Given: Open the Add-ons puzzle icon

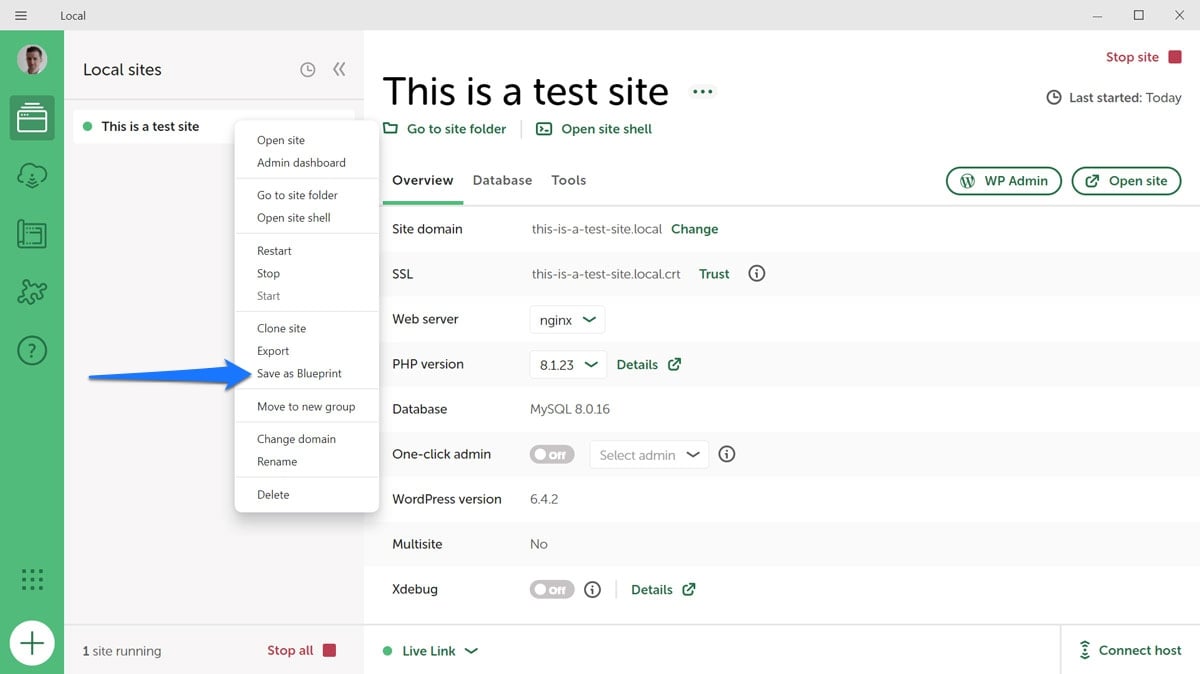Looking at the screenshot, I should point(32,292).
